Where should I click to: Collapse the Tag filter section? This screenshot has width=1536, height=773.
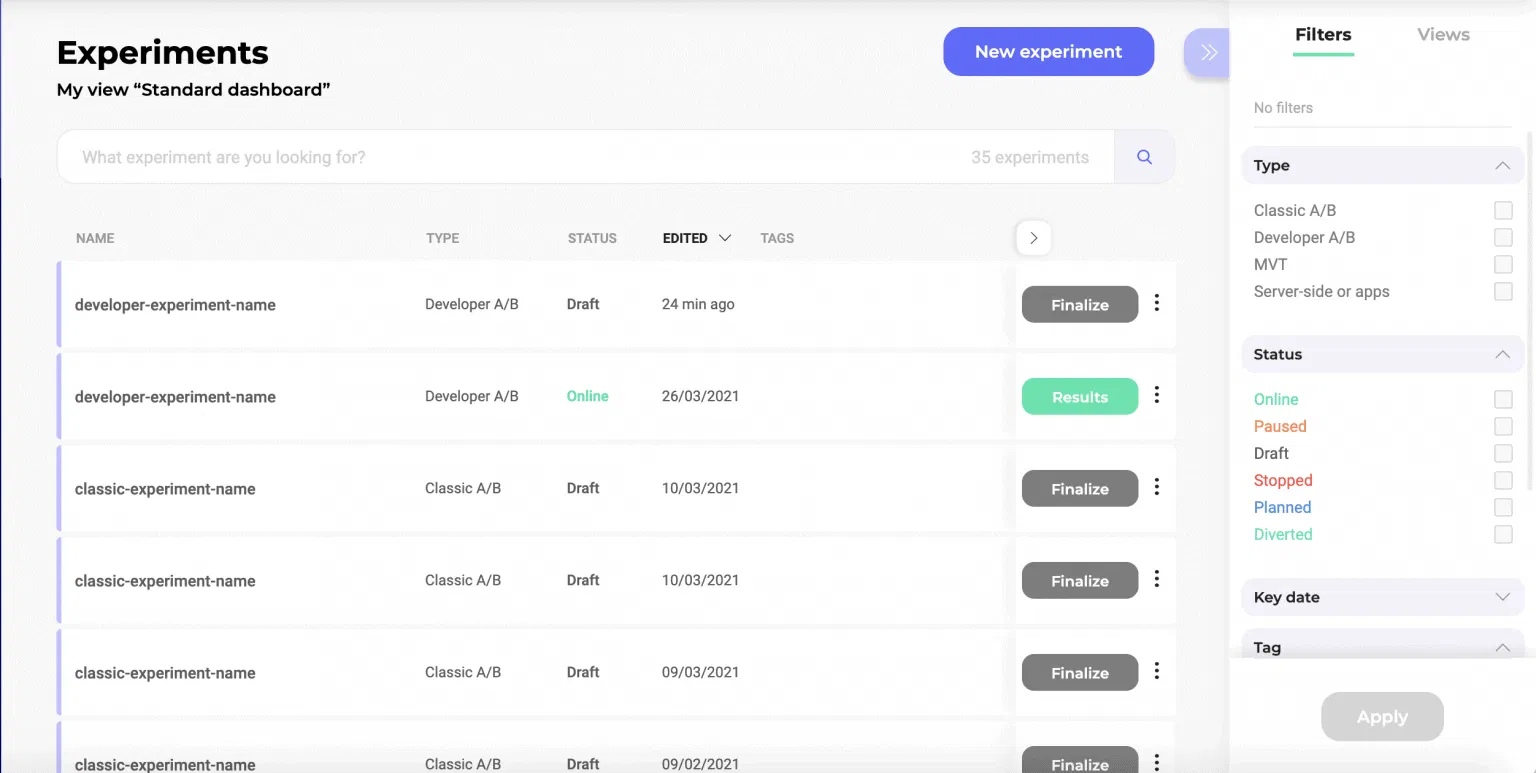pyautogui.click(x=1502, y=647)
